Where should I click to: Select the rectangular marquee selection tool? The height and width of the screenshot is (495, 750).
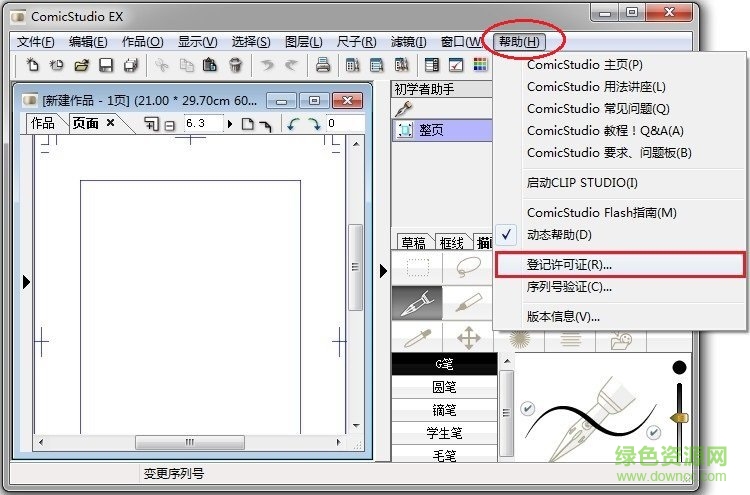pos(418,268)
